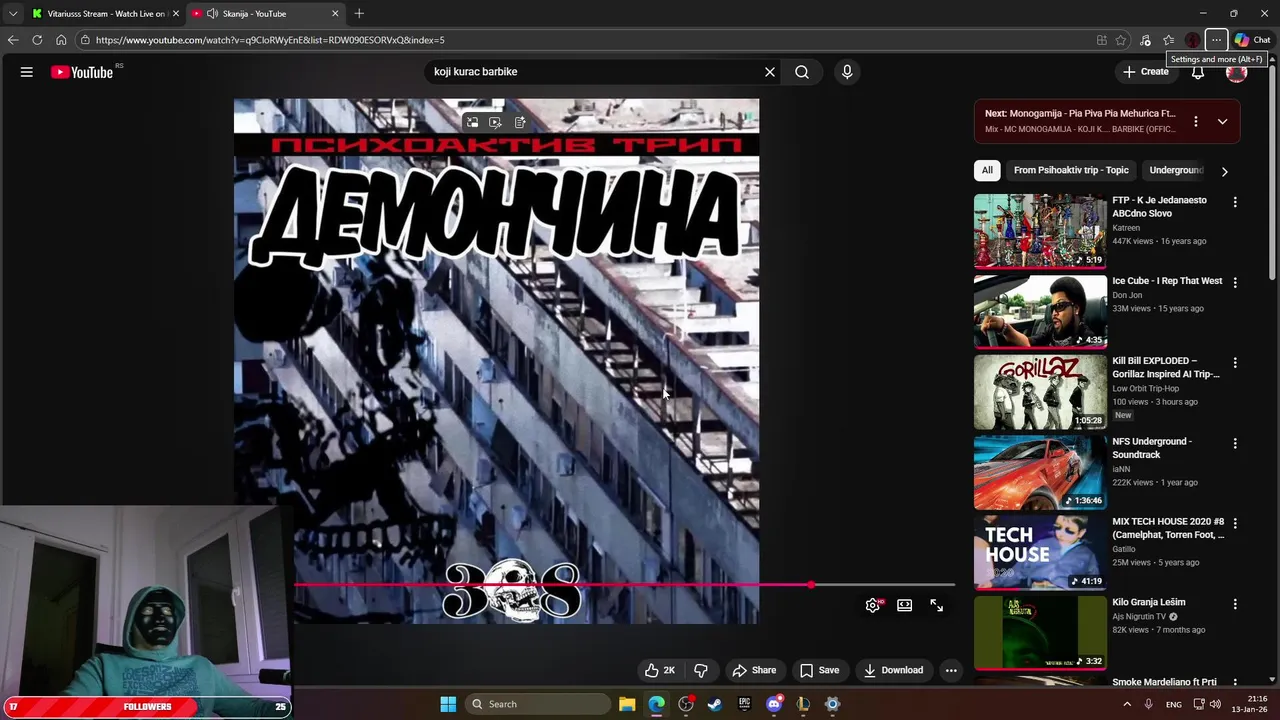The height and width of the screenshot is (720, 1280).
Task: Visit the Katreen channel name
Action: pyautogui.click(x=1126, y=228)
